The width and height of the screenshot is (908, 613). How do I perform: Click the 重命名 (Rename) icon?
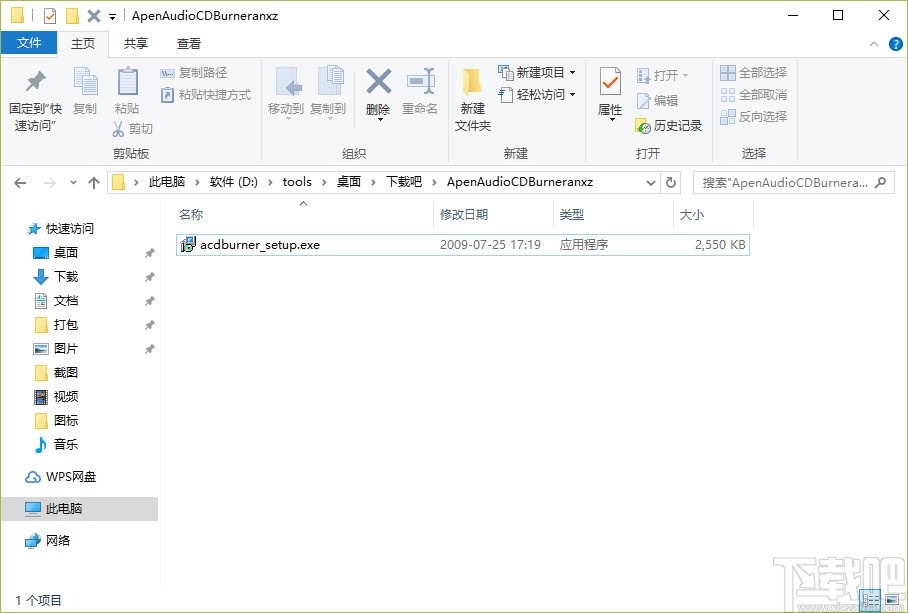point(421,92)
